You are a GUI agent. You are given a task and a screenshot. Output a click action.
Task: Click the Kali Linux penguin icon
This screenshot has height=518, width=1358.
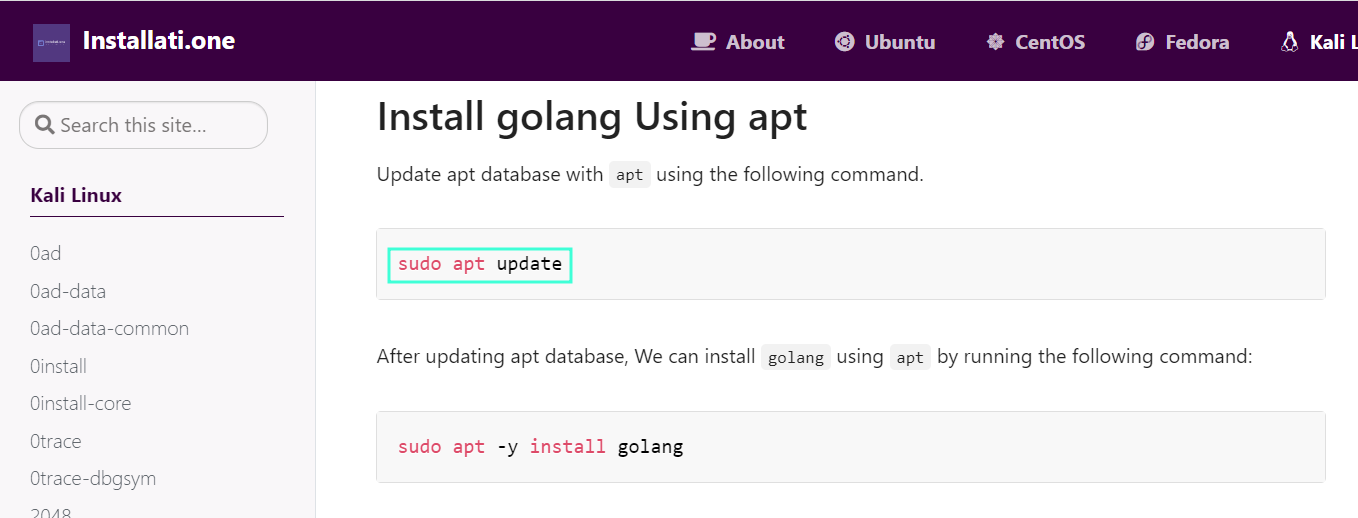coord(1290,42)
